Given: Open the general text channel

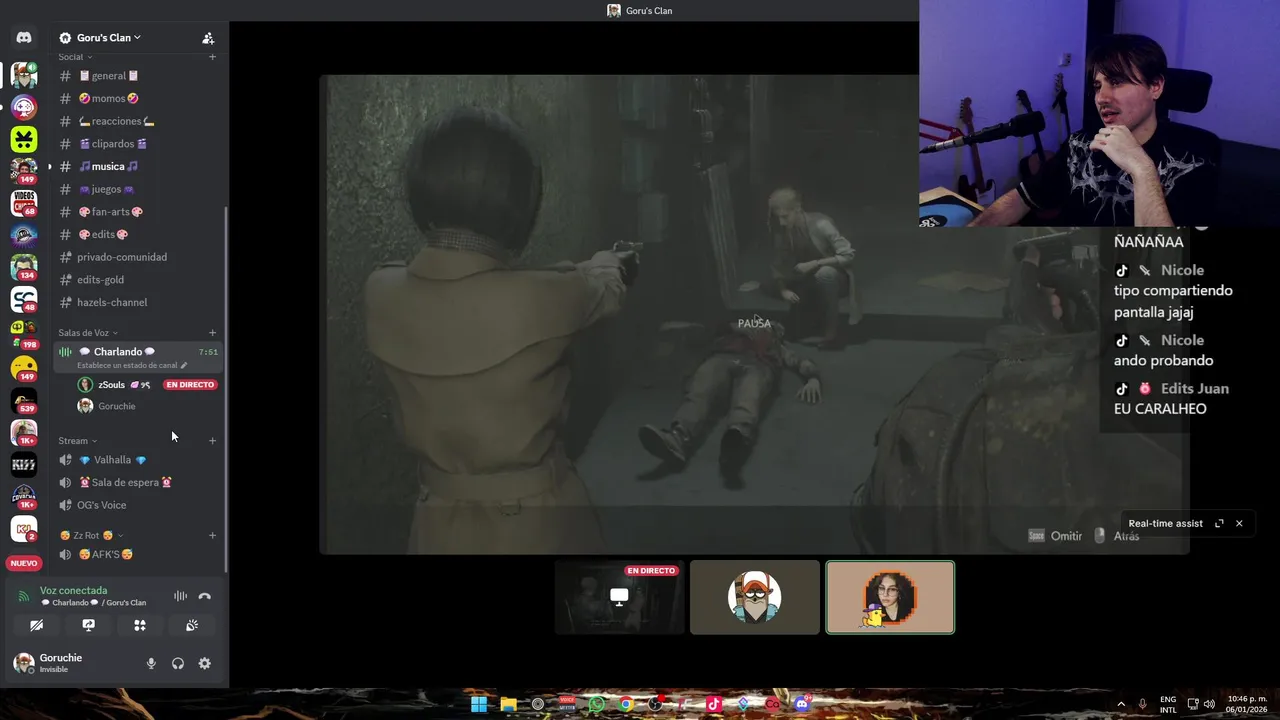Looking at the screenshot, I should pos(138,76).
